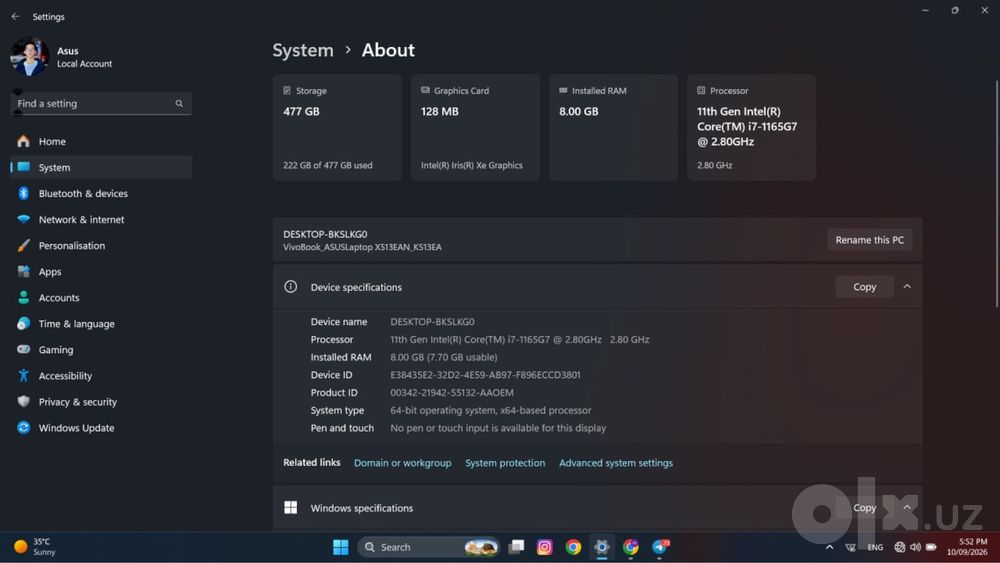This screenshot has height=563, width=1000.
Task: Click the Processor i7-1165G7 card
Action: click(x=751, y=128)
